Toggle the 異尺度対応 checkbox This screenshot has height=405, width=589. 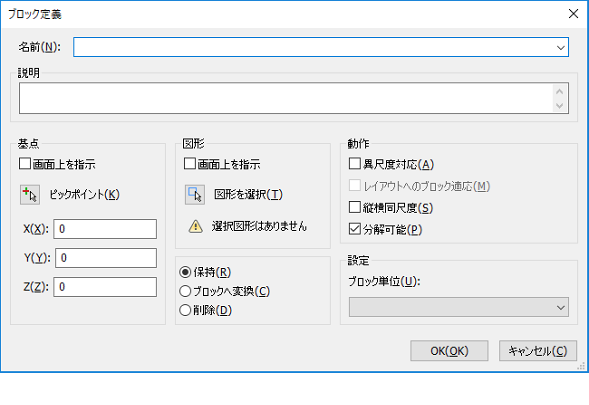point(355,164)
